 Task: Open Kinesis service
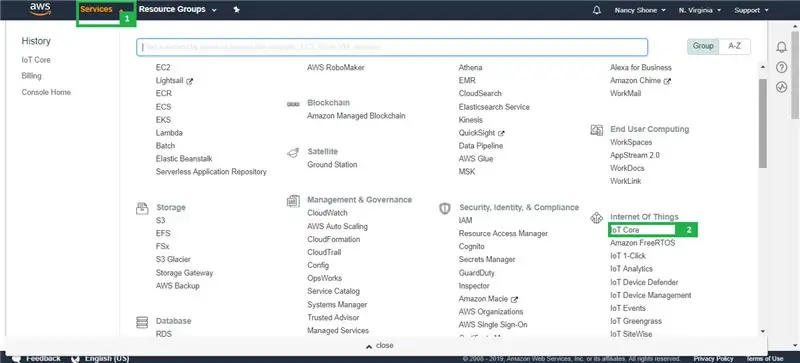[x=470, y=120]
